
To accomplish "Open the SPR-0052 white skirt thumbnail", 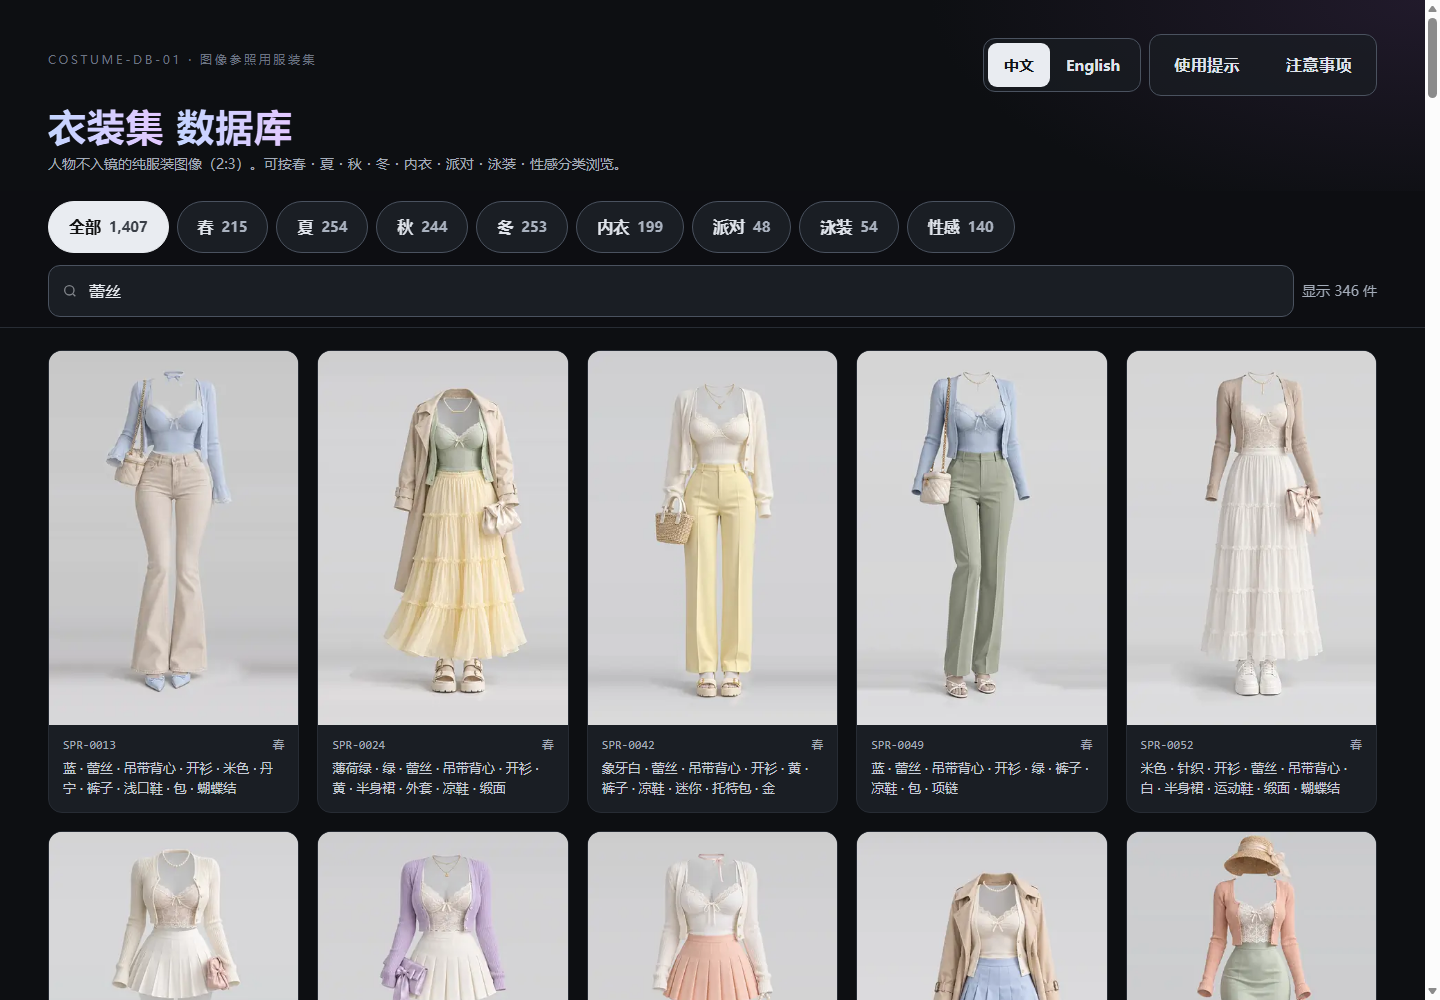I will (1251, 538).
